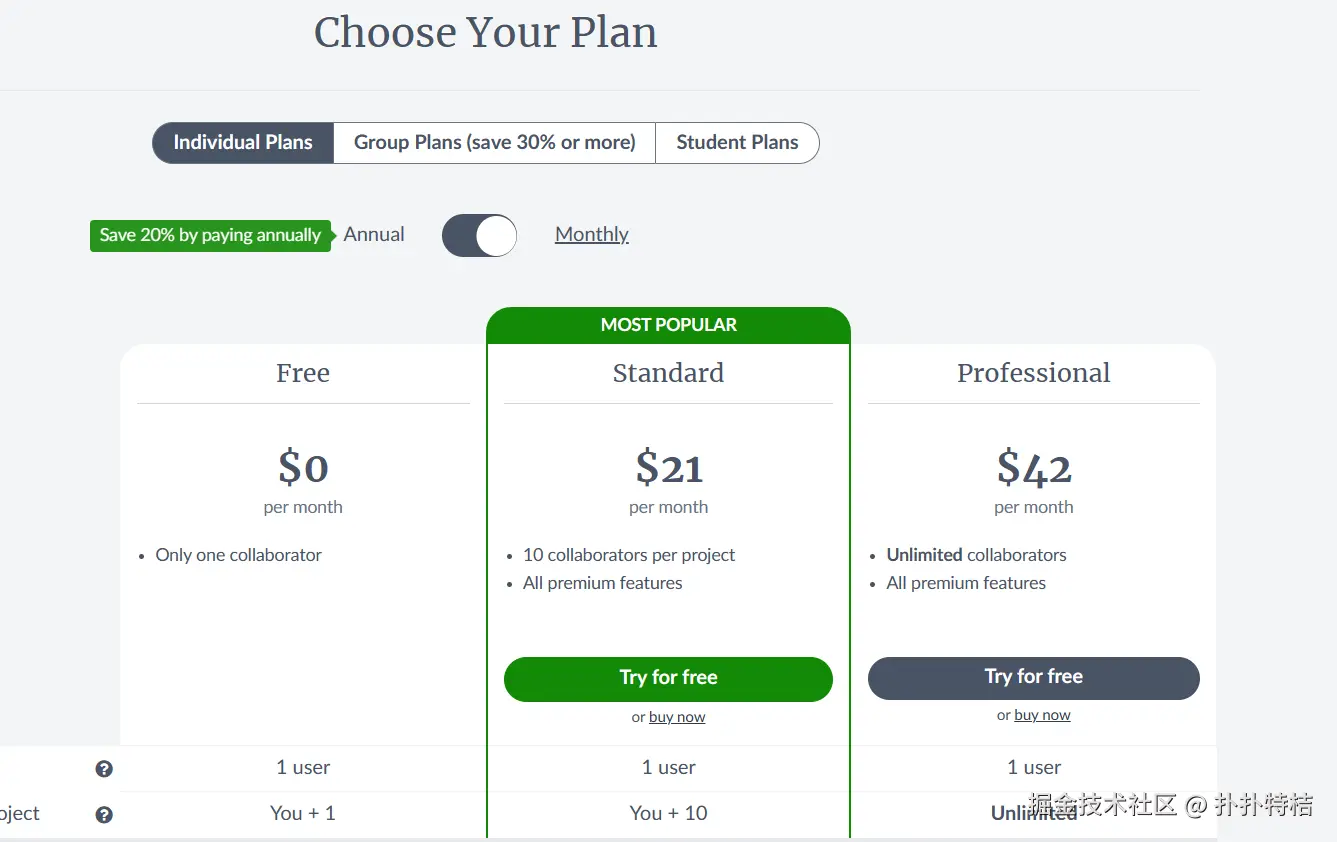Open the Student Plans tab

pyautogui.click(x=737, y=143)
